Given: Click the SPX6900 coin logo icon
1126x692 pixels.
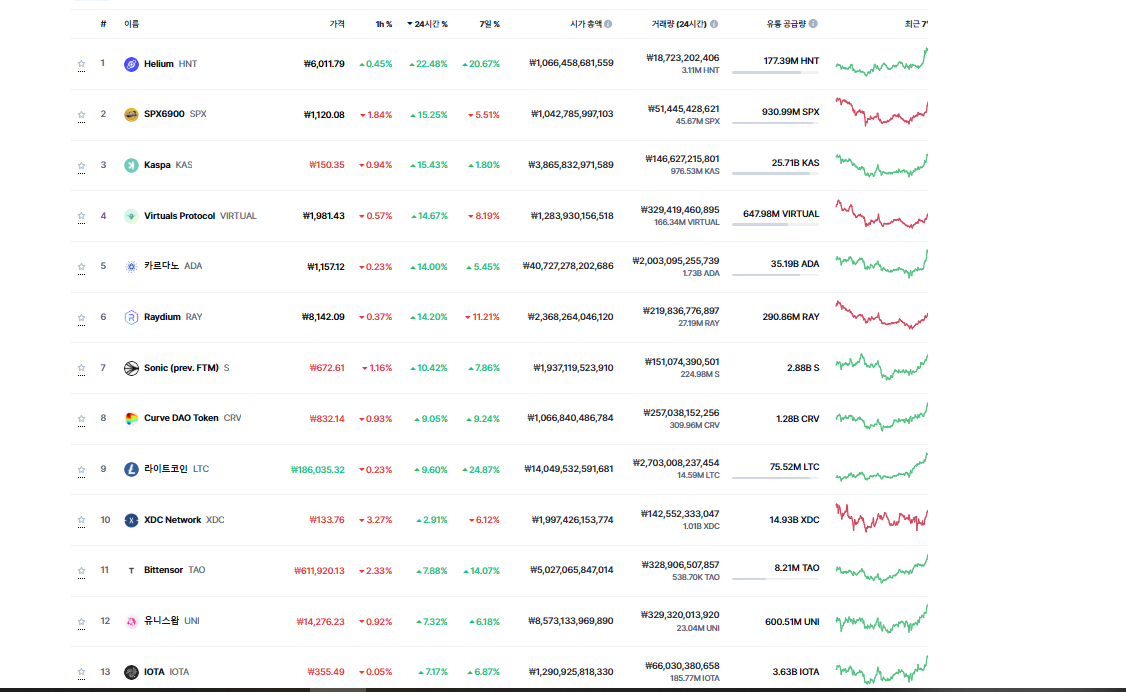Looking at the screenshot, I should 131,115.
